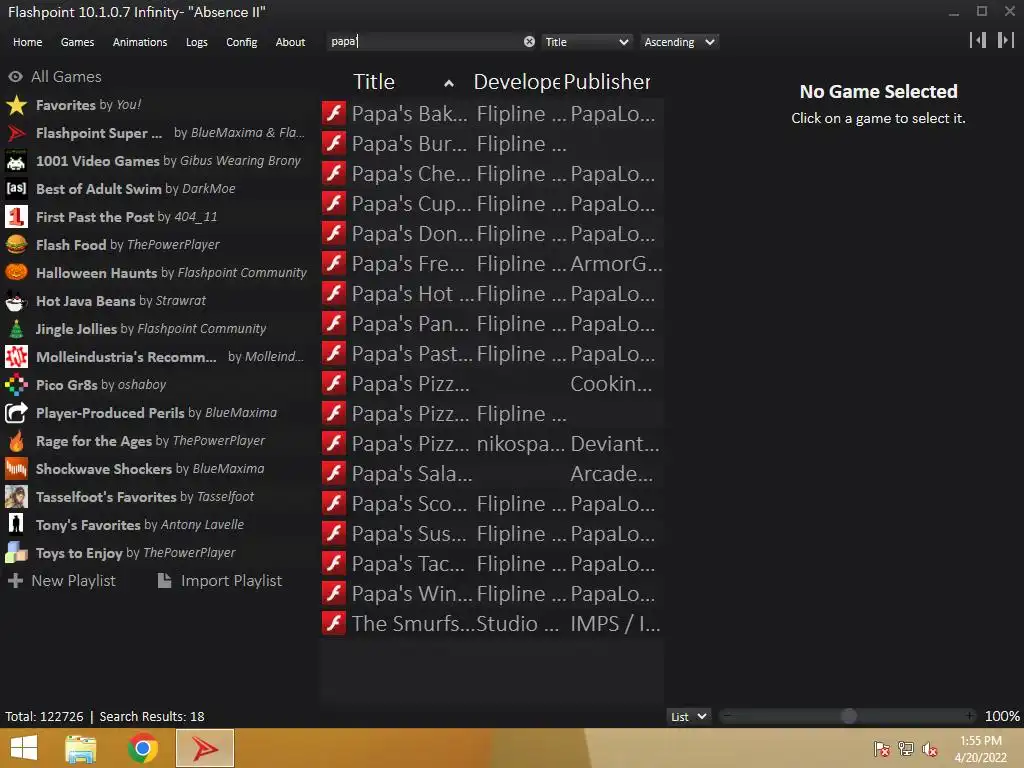Image resolution: width=1024 pixels, height=768 pixels.
Task: Open the Favorites playlist star icon
Action: [x=16, y=105]
